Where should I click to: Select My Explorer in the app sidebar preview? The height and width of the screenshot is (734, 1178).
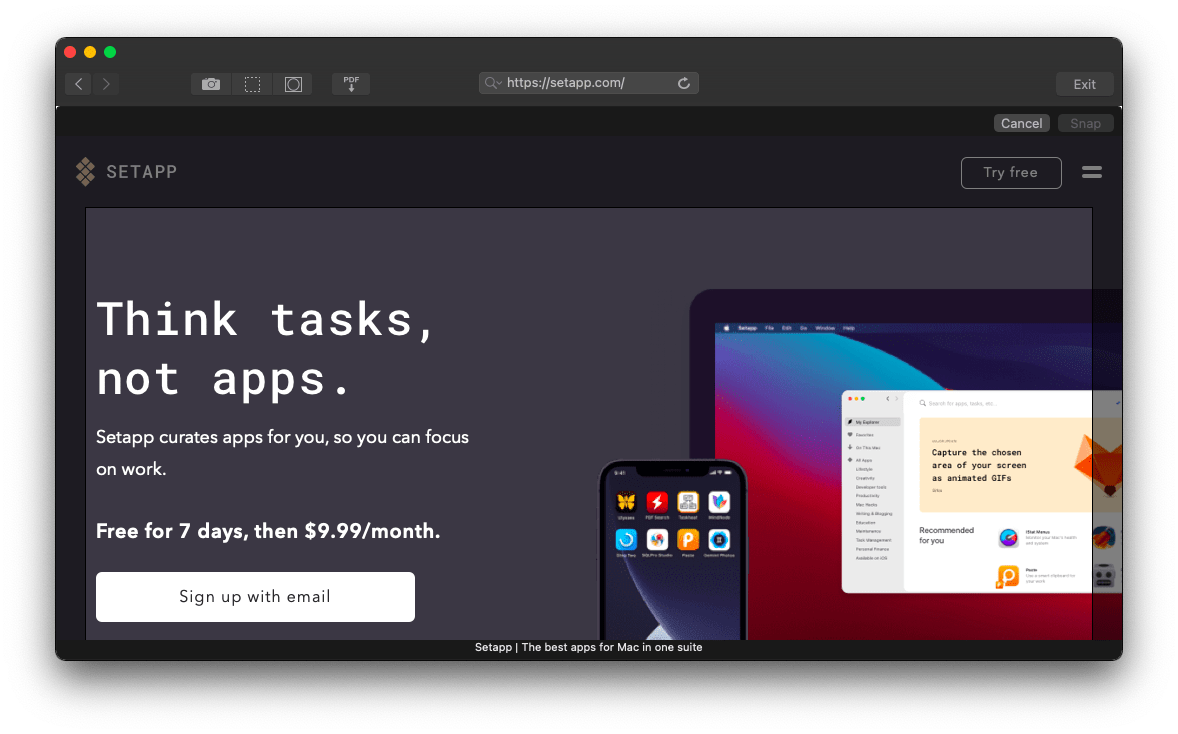pos(869,422)
